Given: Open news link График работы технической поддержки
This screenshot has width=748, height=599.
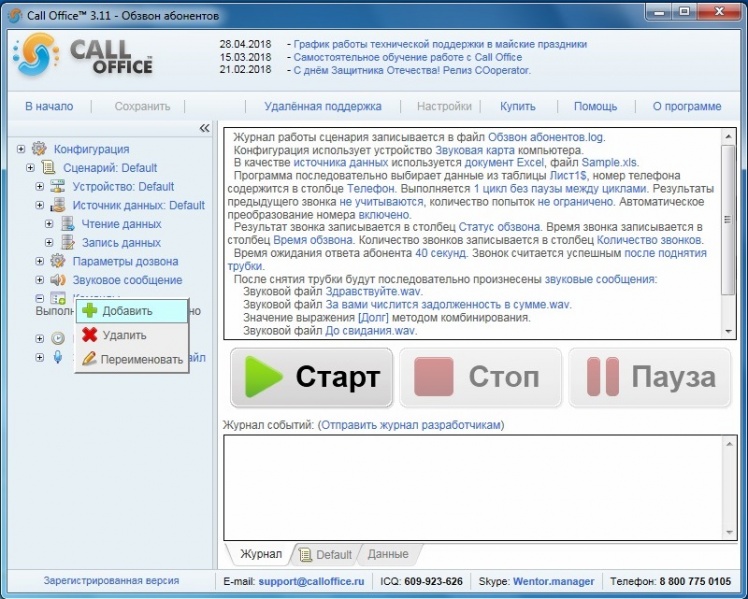Looking at the screenshot, I should (440, 44).
